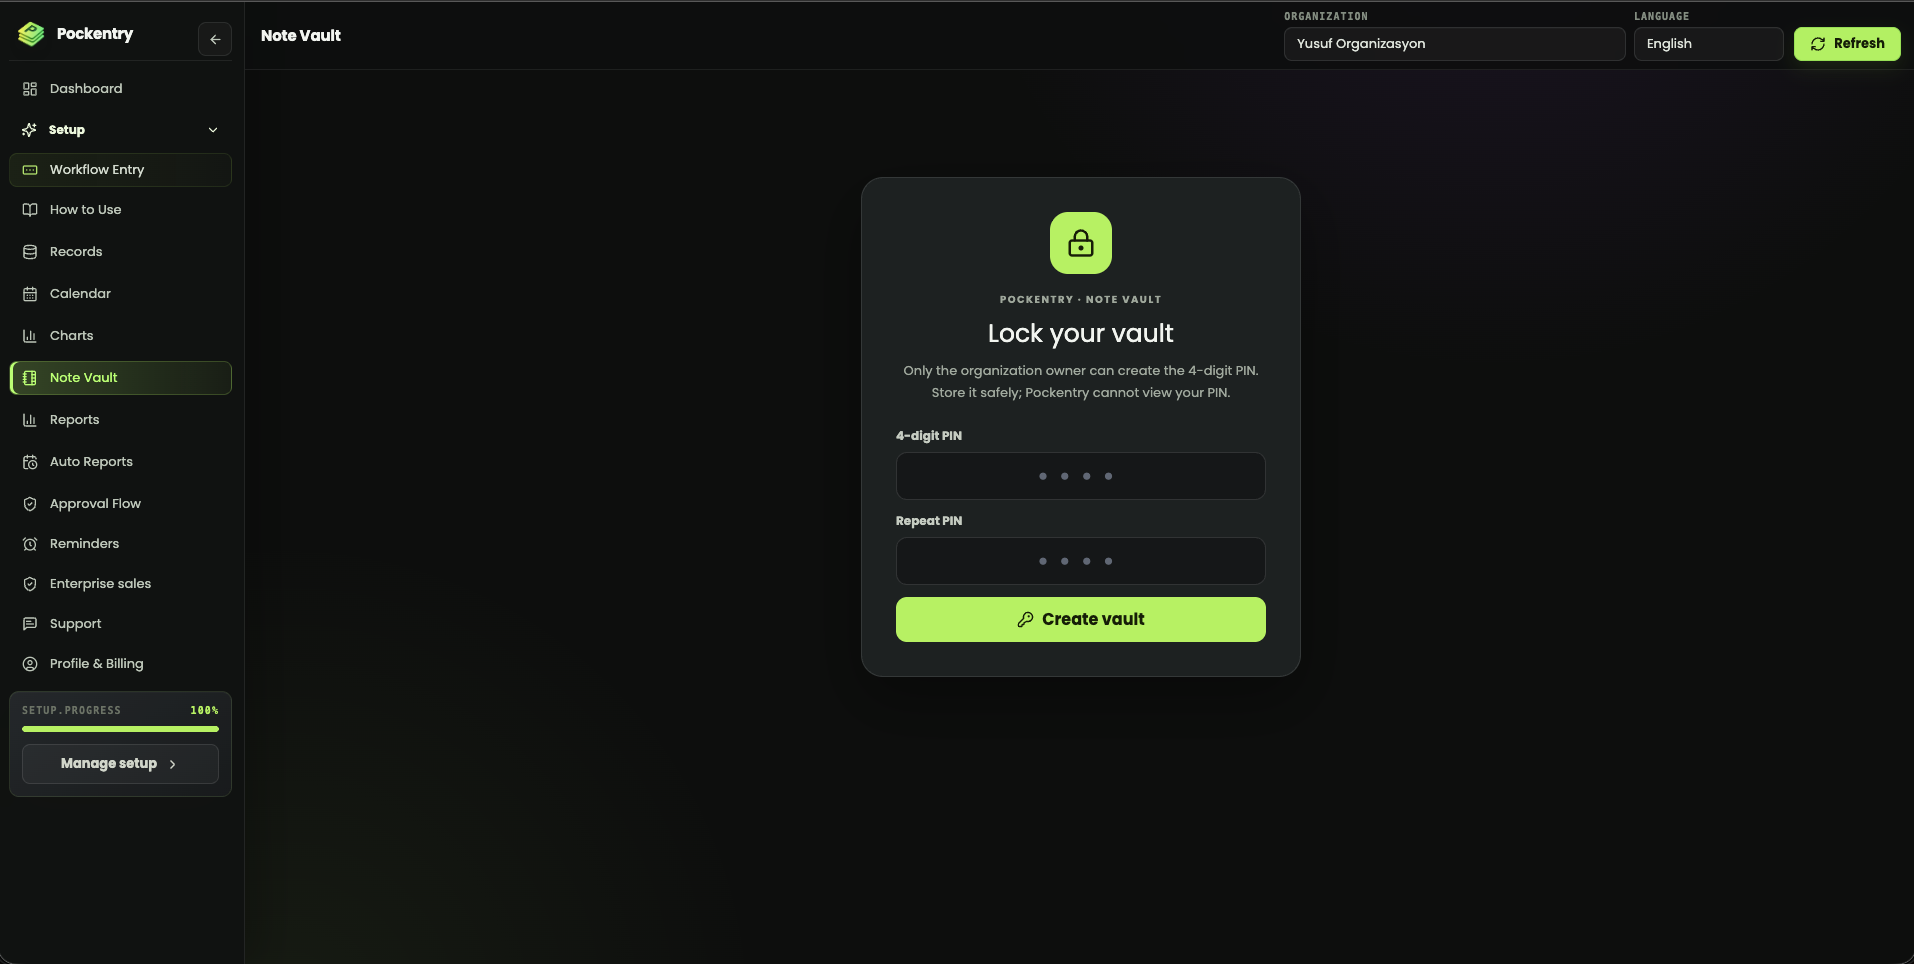1914x964 pixels.
Task: Click the "POCKENTRY · NOTE VAULT" label
Action: click(1081, 300)
